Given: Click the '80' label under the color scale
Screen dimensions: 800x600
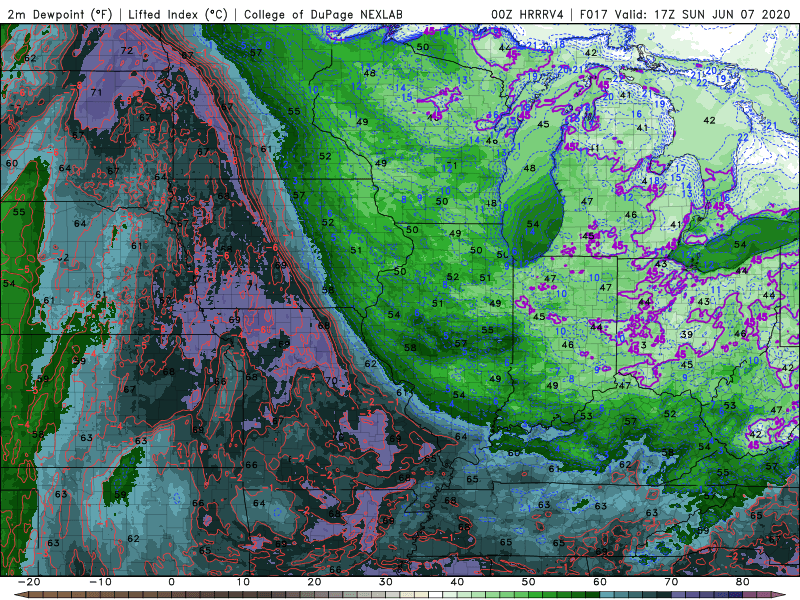Looking at the screenshot, I should coord(743,582).
